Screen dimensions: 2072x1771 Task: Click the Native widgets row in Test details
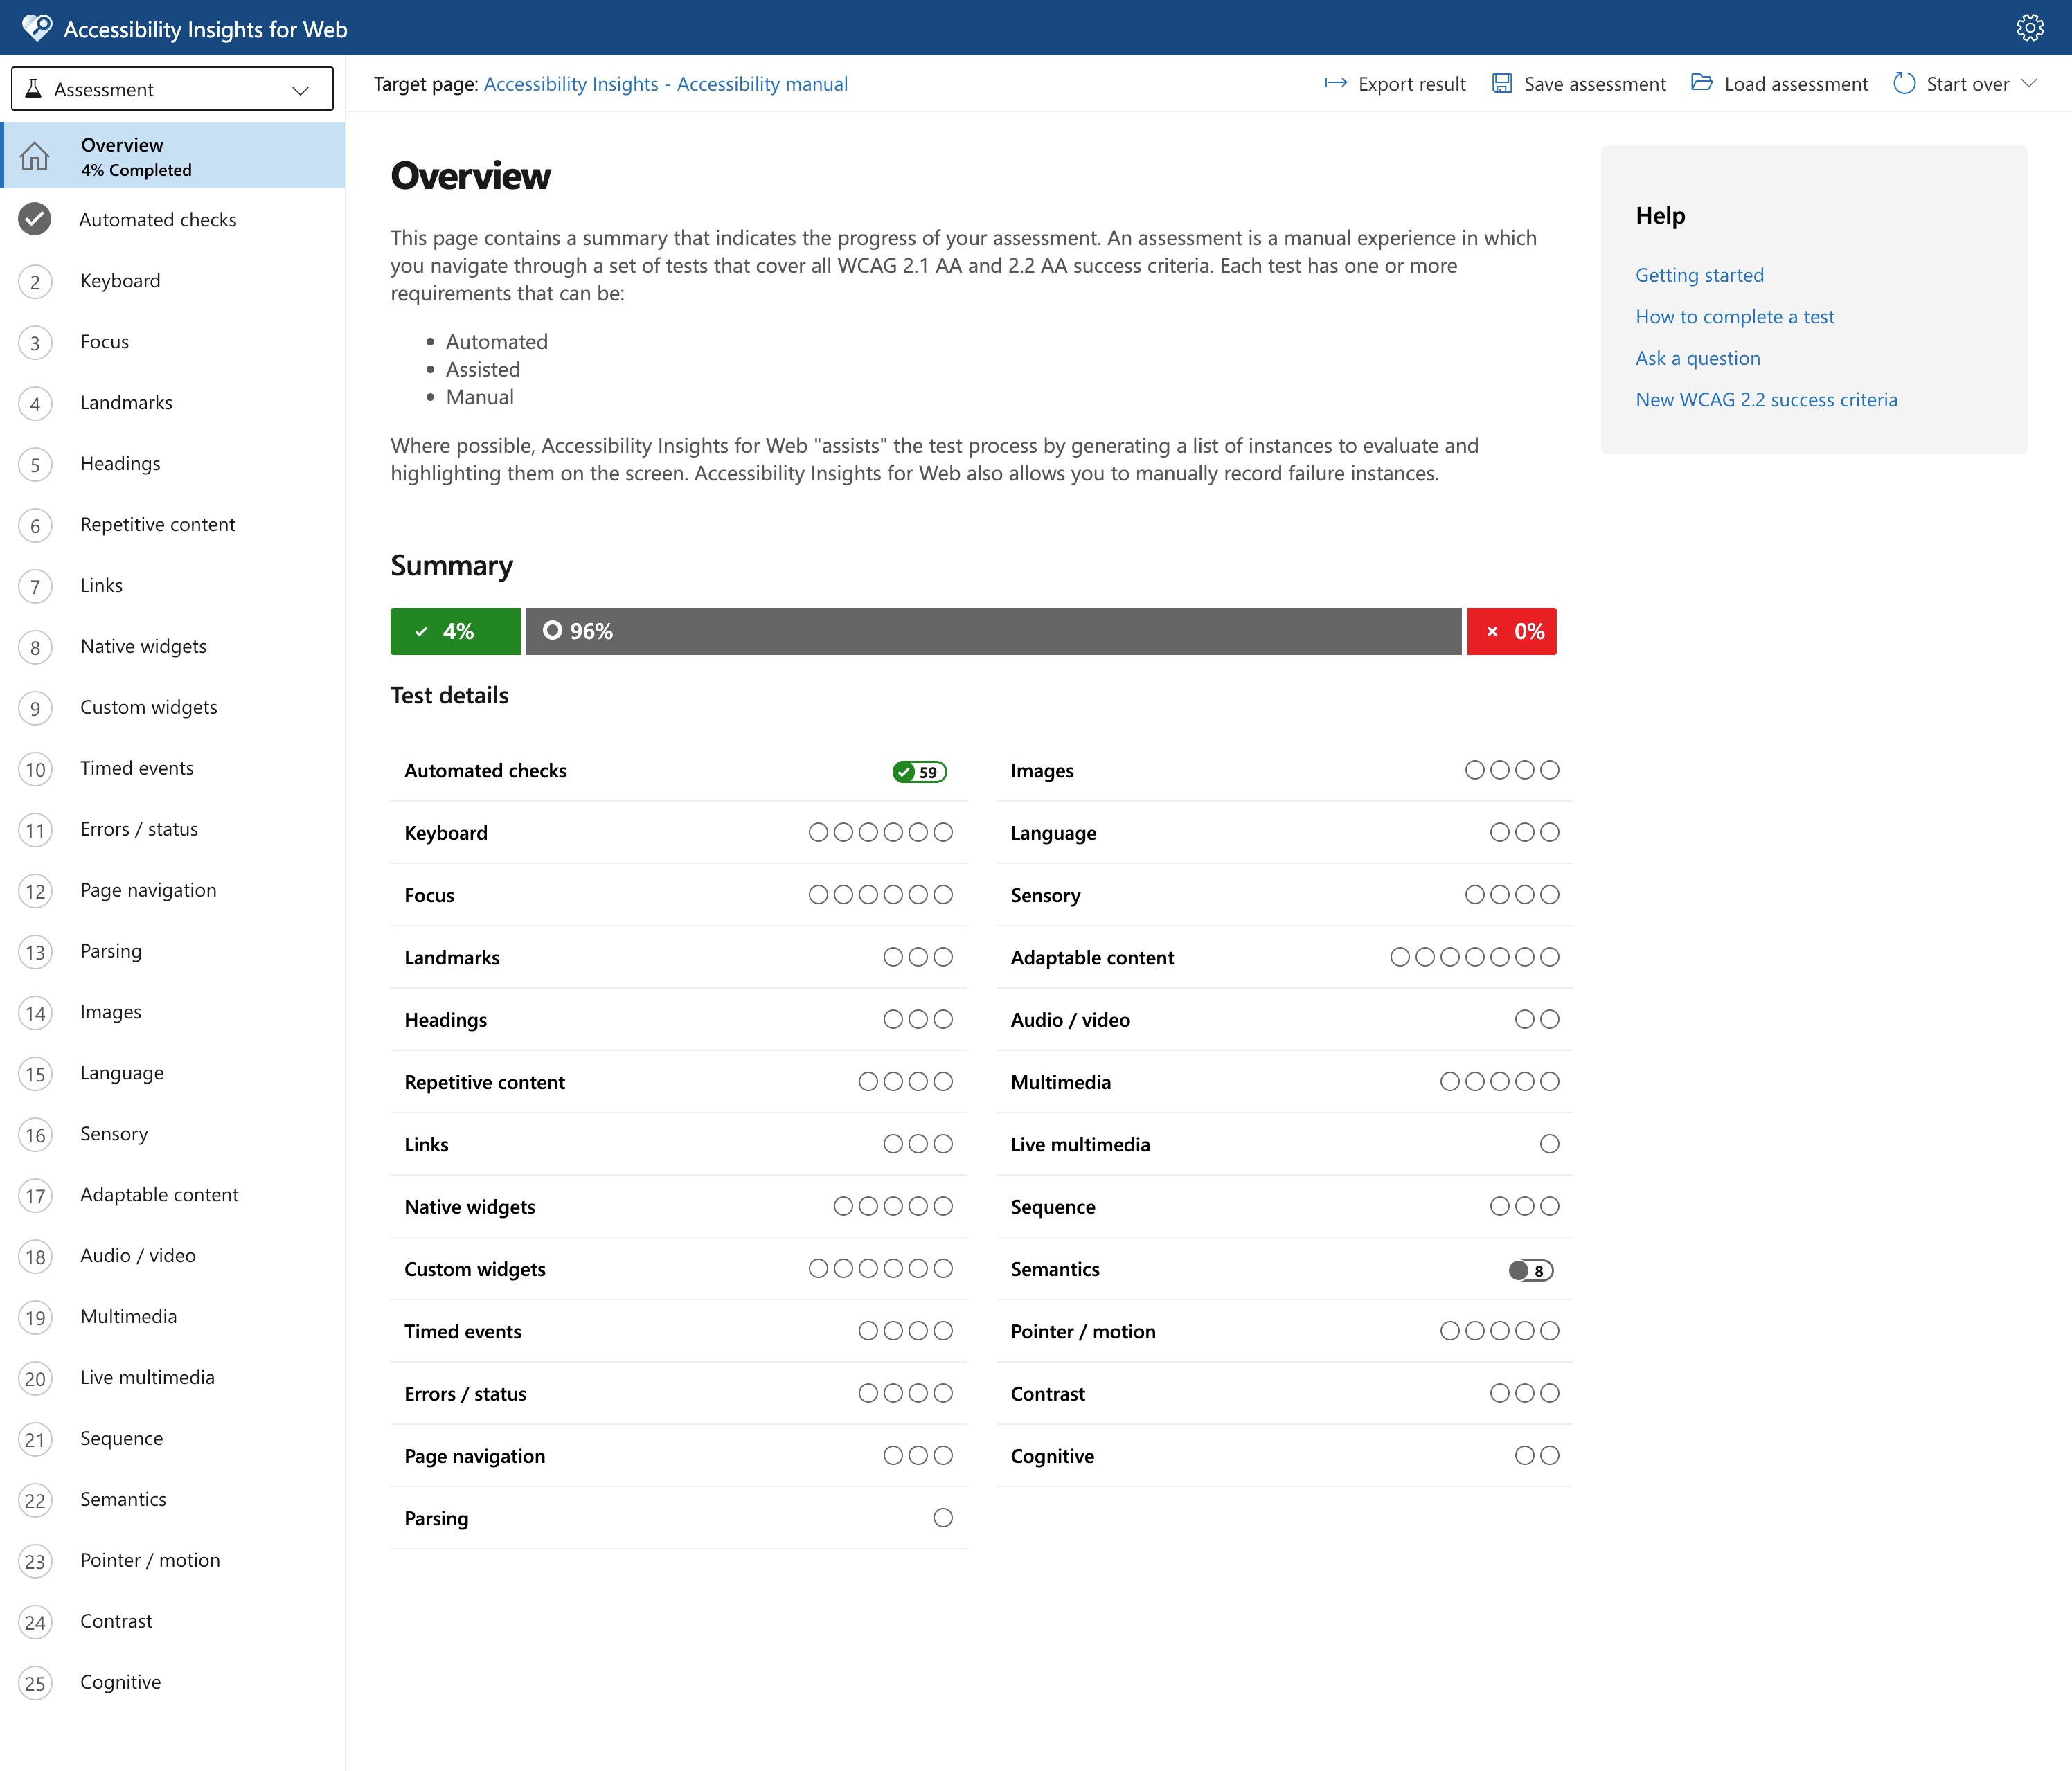678,1207
